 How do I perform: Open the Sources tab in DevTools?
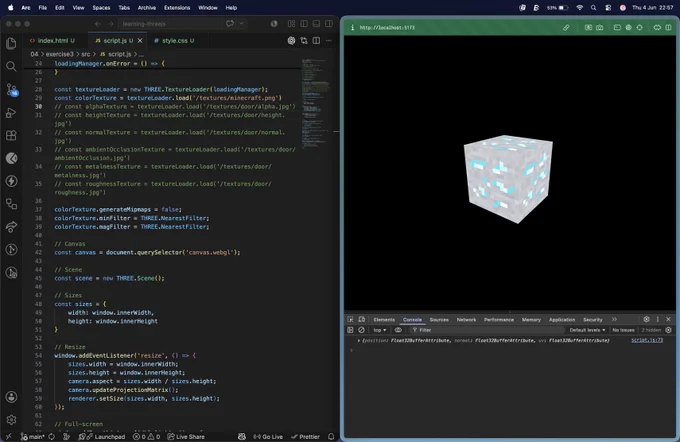[x=439, y=320]
